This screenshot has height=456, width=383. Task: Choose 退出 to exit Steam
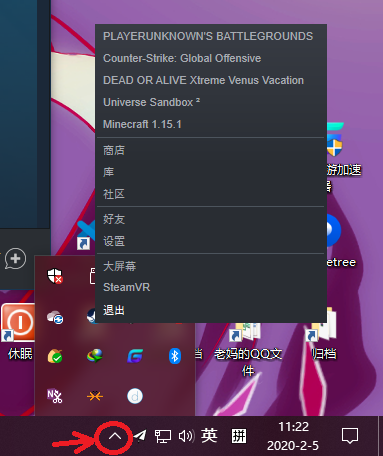click(x=210, y=310)
